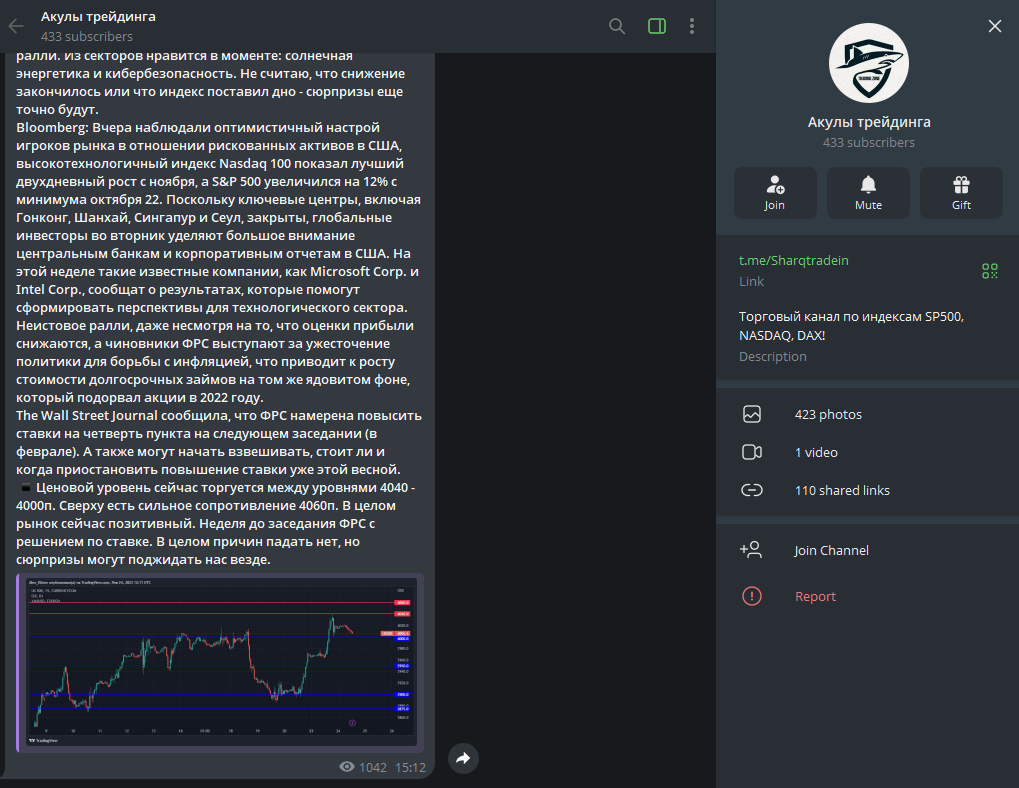This screenshot has height=788, width=1019.
Task: Open the TradingView chart image in post
Action: pos(220,663)
